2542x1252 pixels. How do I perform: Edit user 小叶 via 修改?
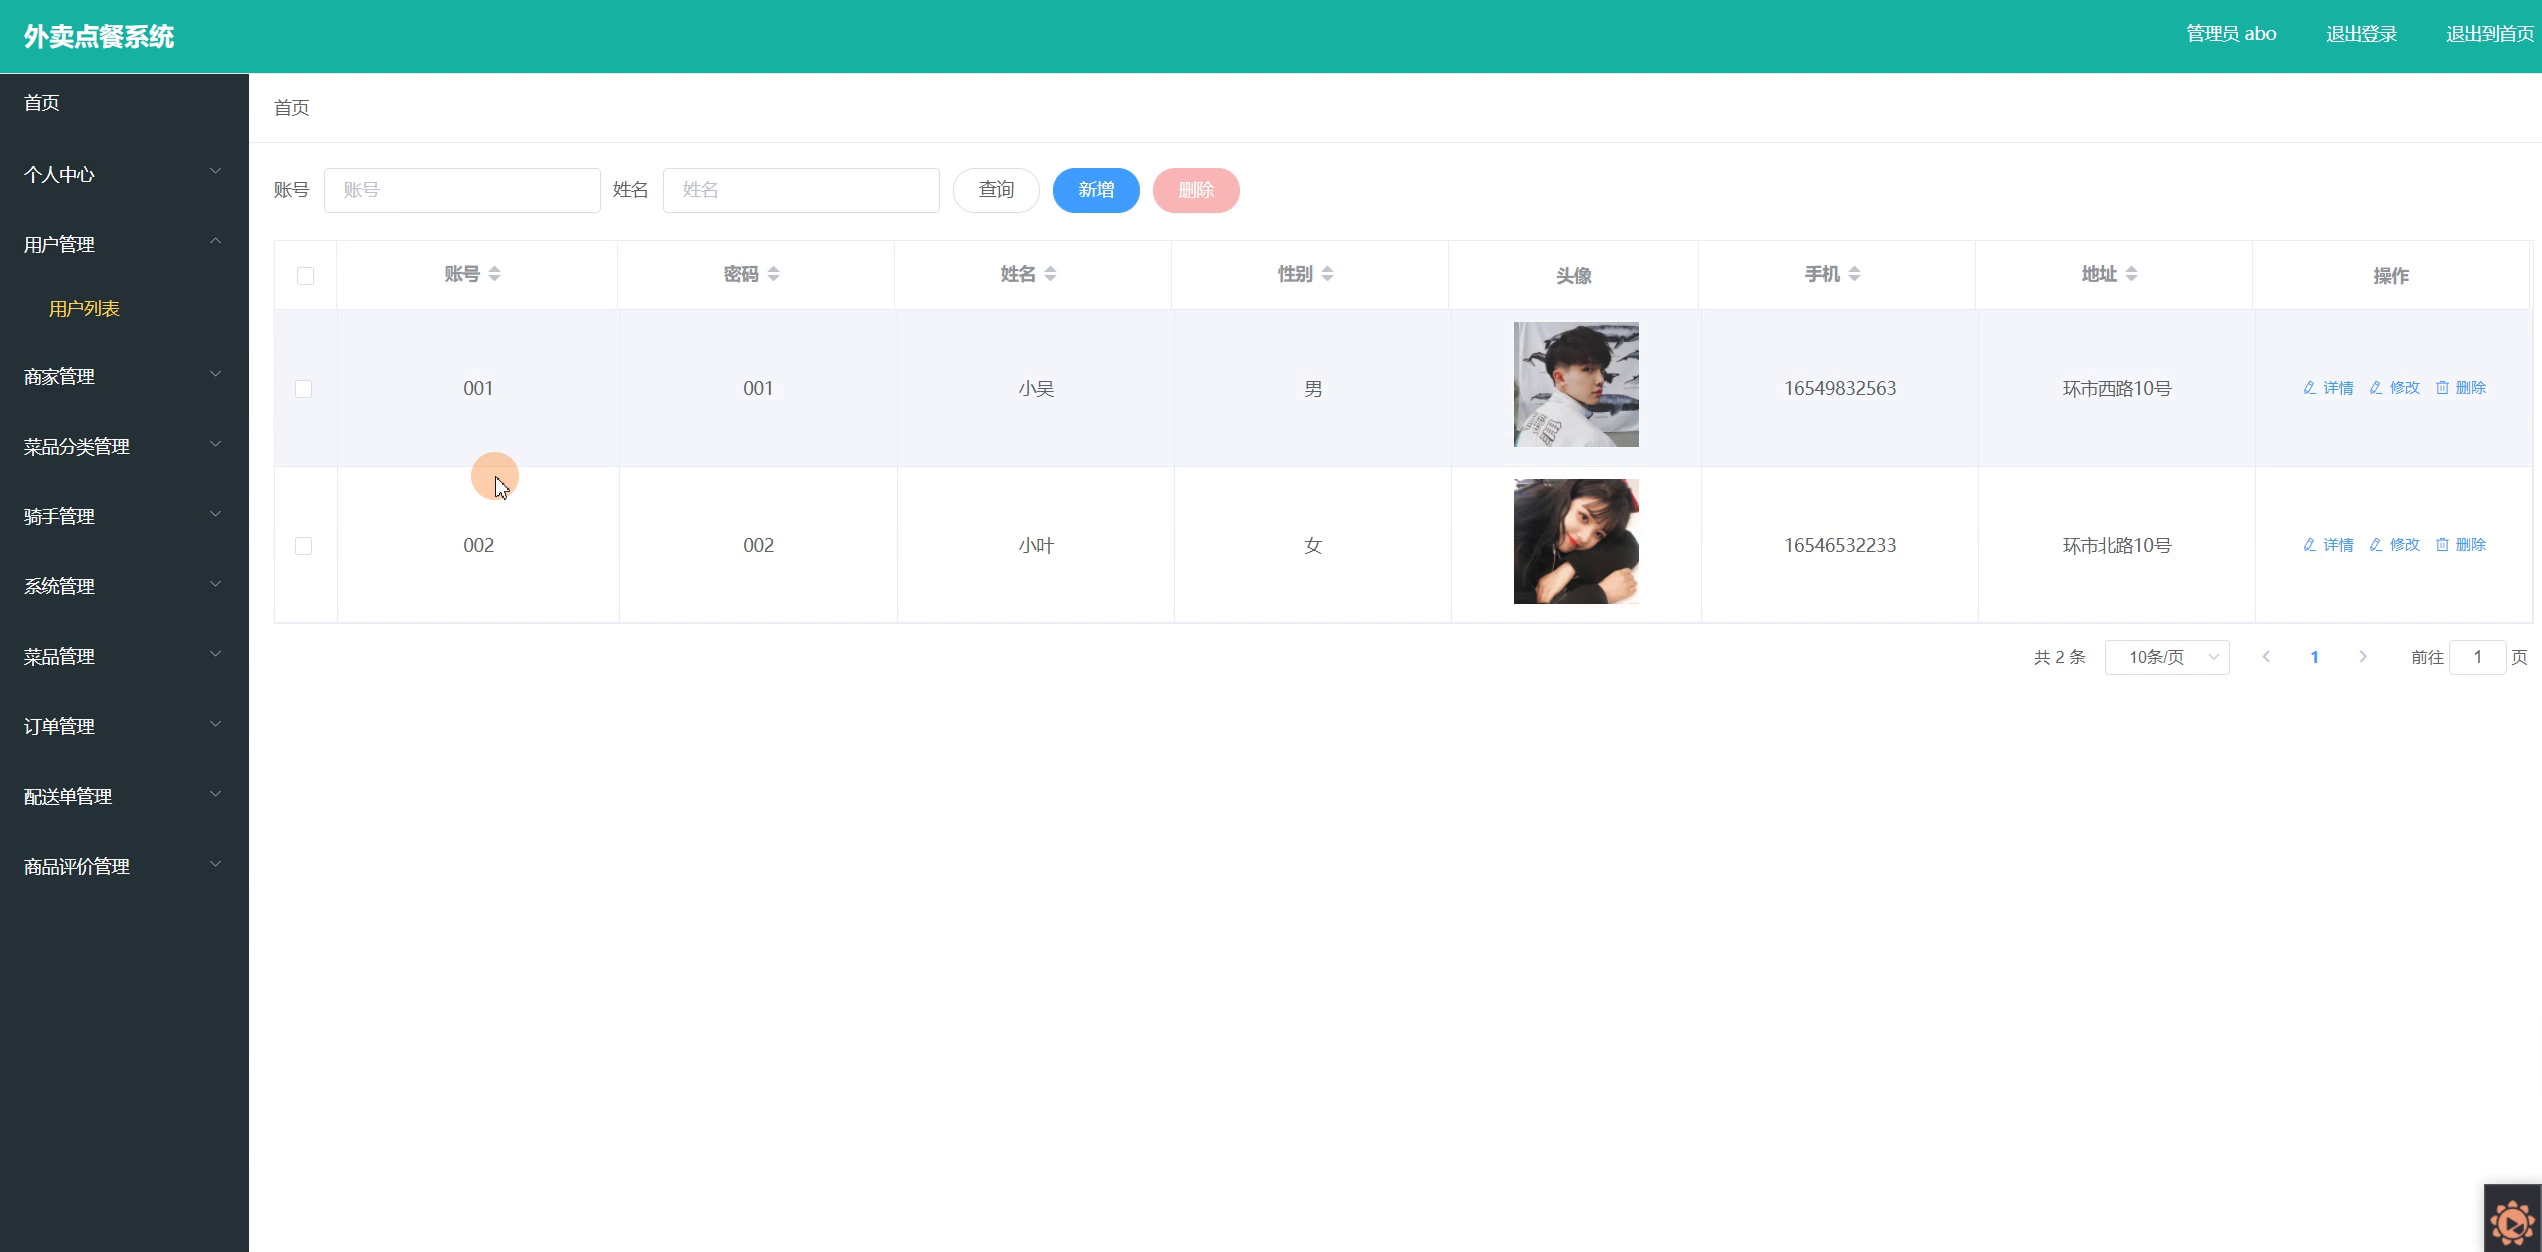tap(2394, 545)
